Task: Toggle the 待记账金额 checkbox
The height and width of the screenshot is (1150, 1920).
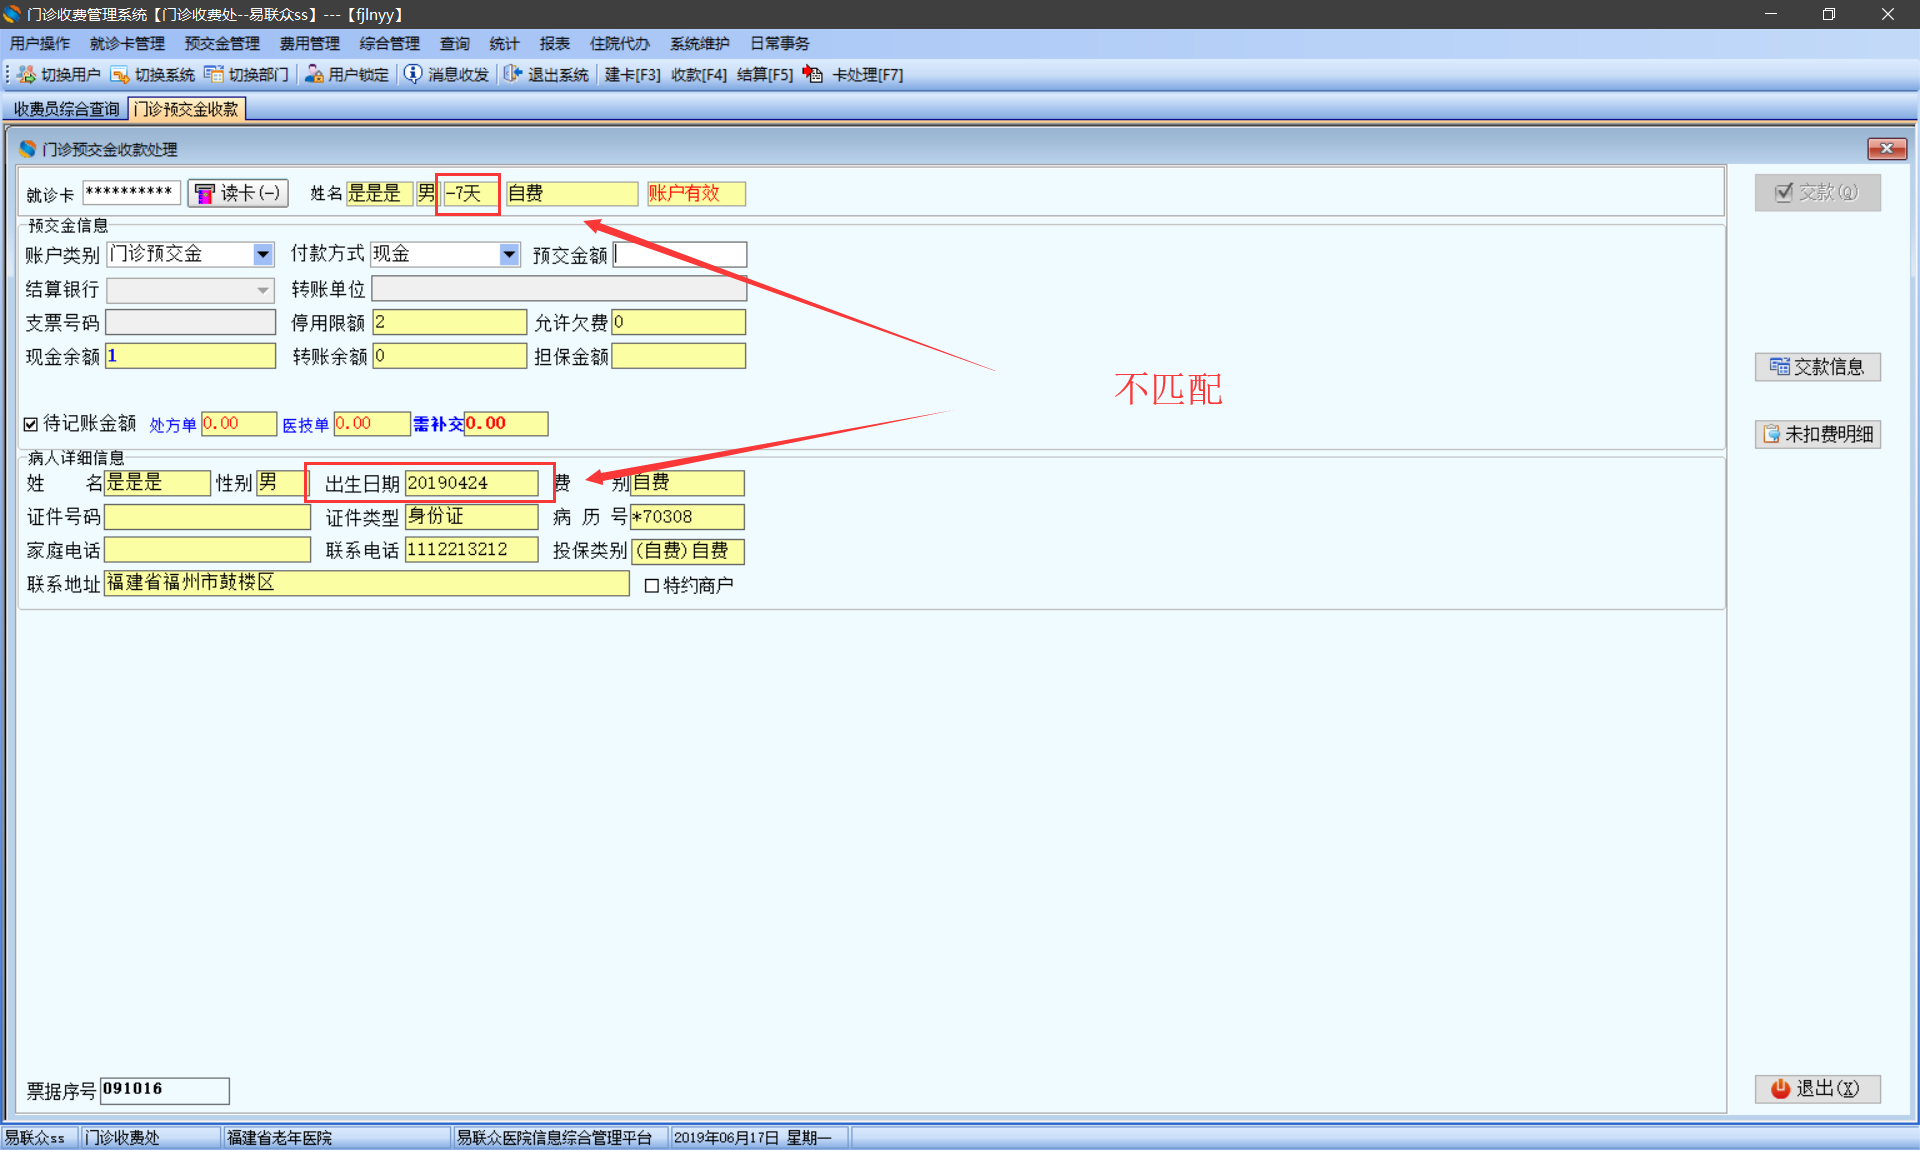Action: [31, 424]
